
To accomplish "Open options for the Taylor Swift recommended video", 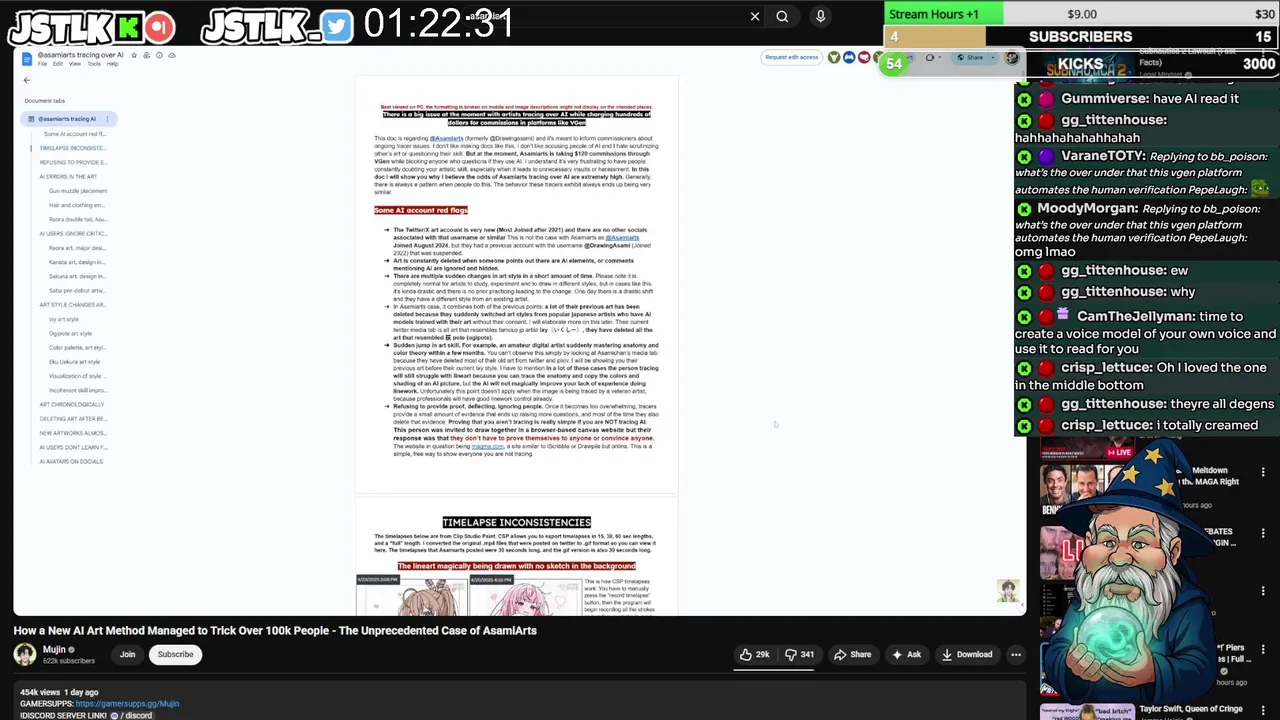I will (x=1263, y=709).
